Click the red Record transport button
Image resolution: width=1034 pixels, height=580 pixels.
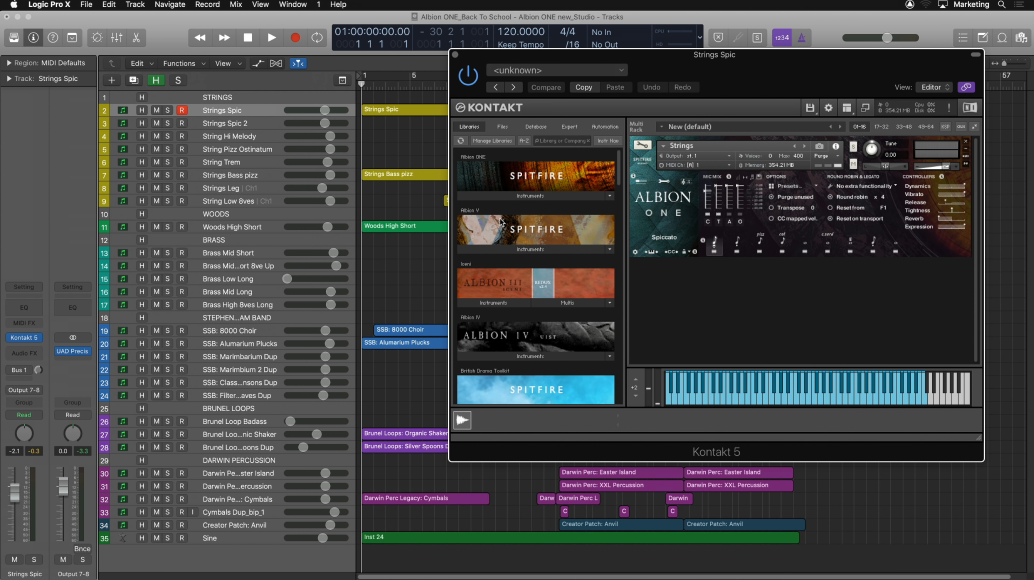tap(294, 38)
